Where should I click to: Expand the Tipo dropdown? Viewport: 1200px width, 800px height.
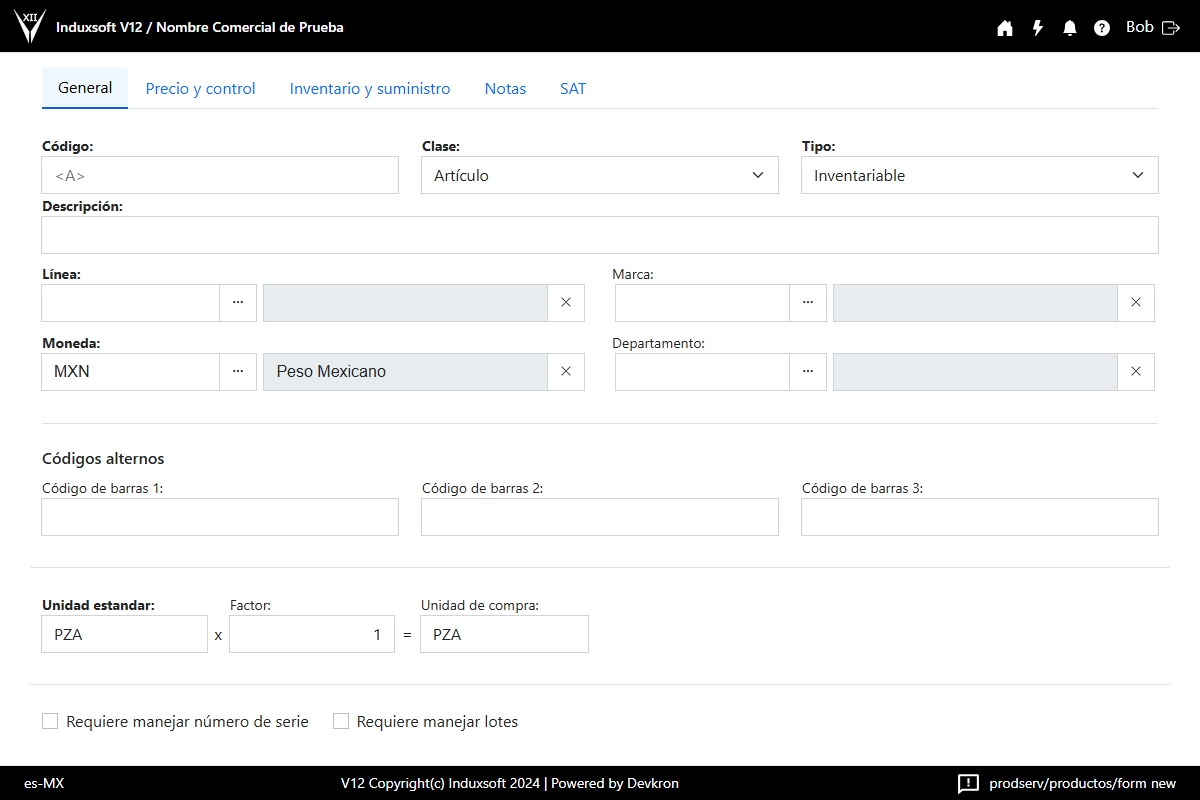(x=979, y=175)
